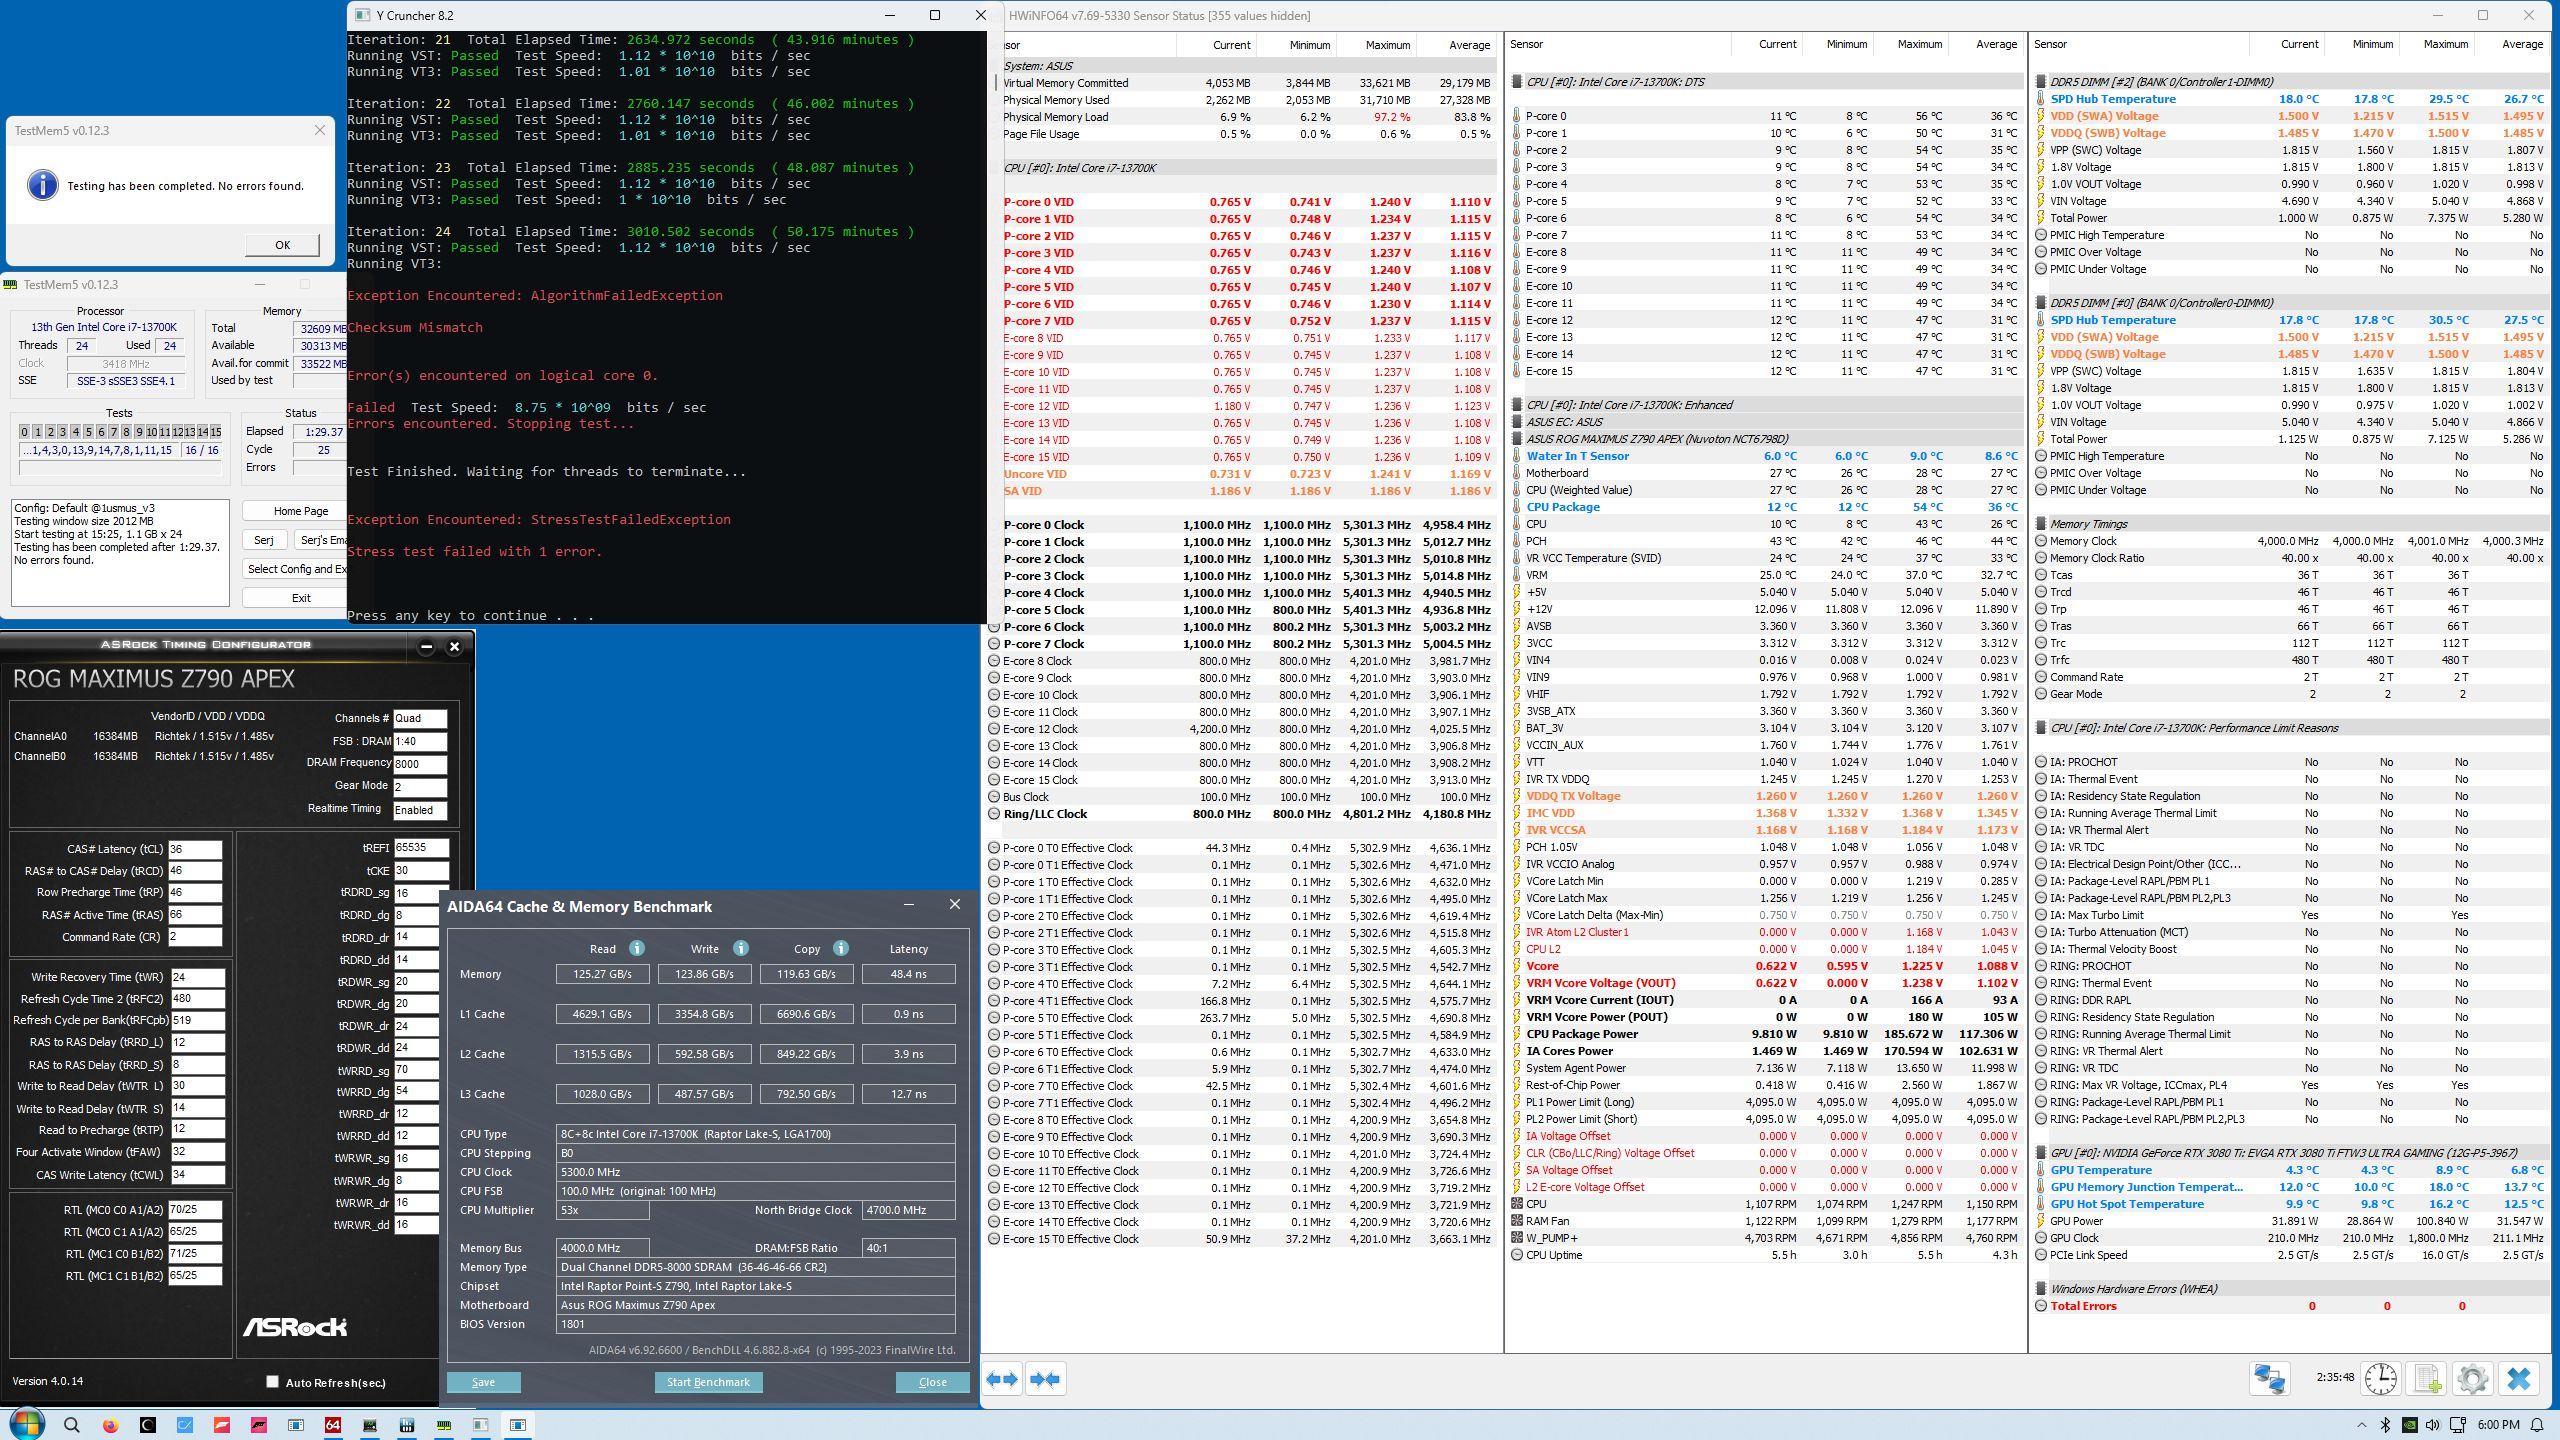Click Close button in AIDA64 benchmark
This screenshot has height=1440, width=2560.
tap(932, 1382)
